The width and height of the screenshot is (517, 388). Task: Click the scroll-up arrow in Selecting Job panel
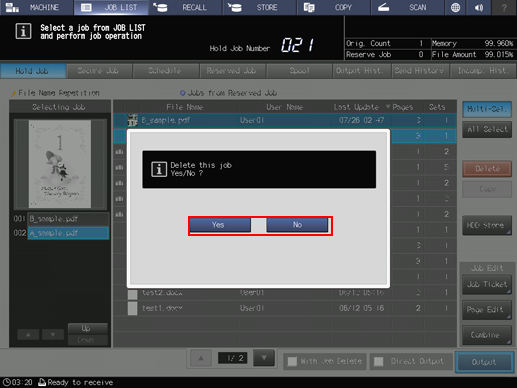coord(28,334)
